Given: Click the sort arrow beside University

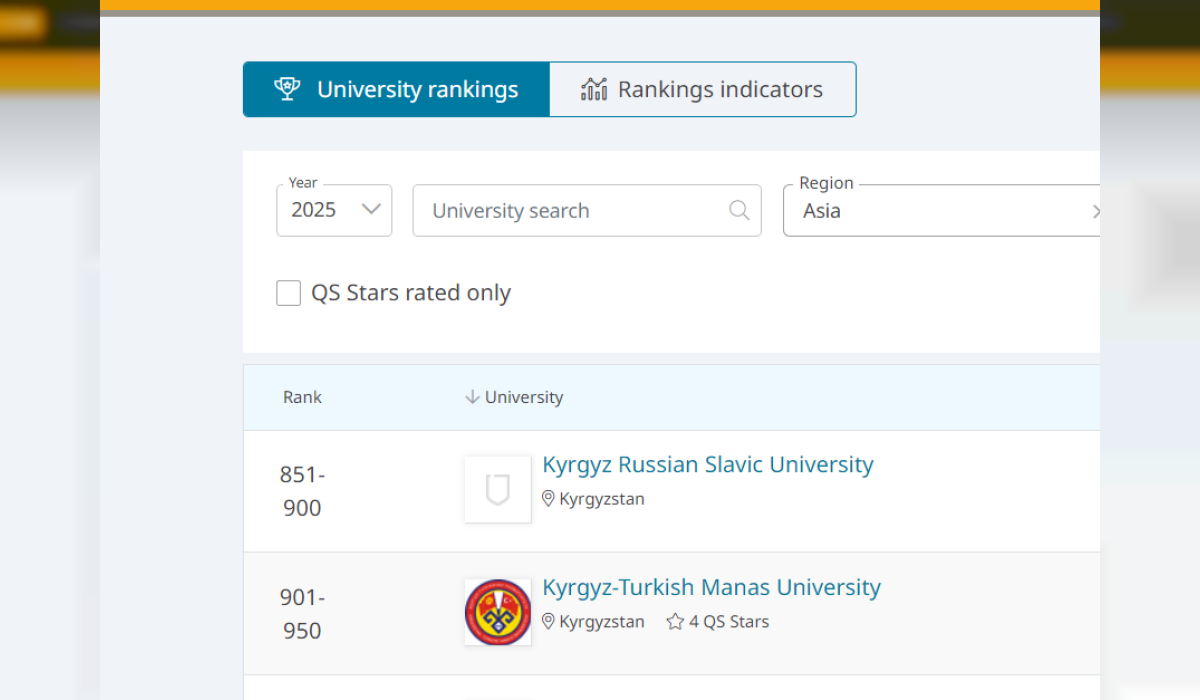Looking at the screenshot, I should coord(473,397).
